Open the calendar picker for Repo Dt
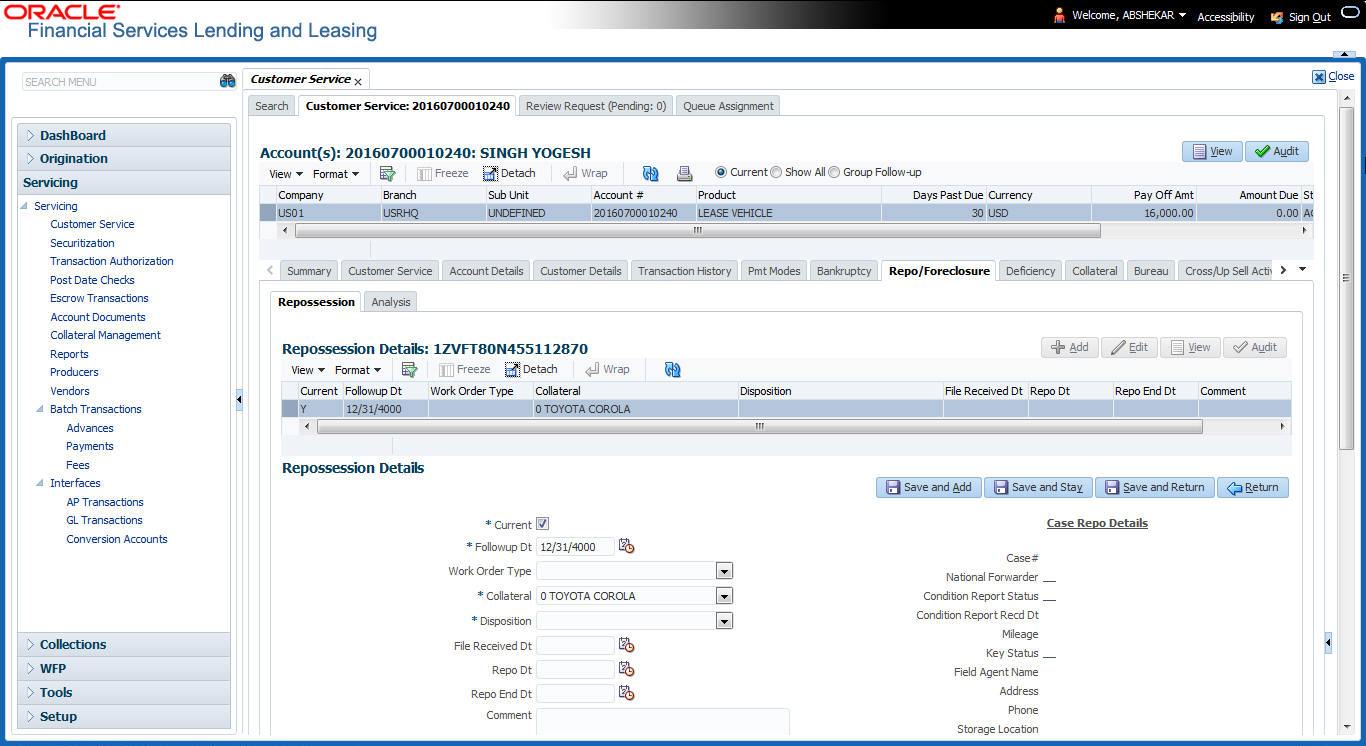 [x=627, y=669]
